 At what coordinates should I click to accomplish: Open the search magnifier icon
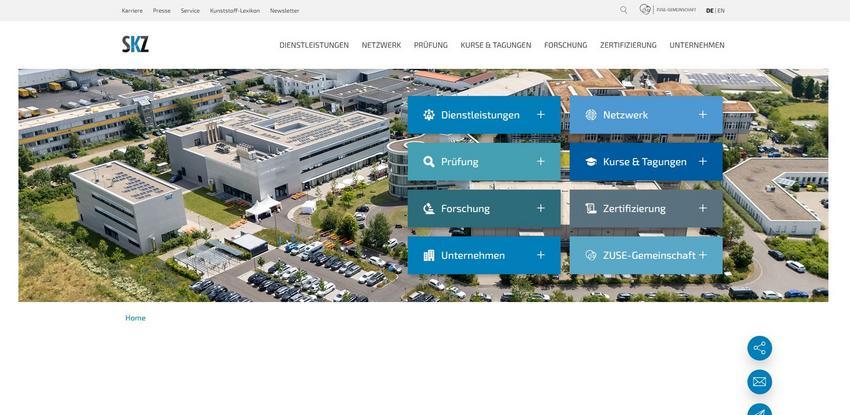[x=623, y=10]
